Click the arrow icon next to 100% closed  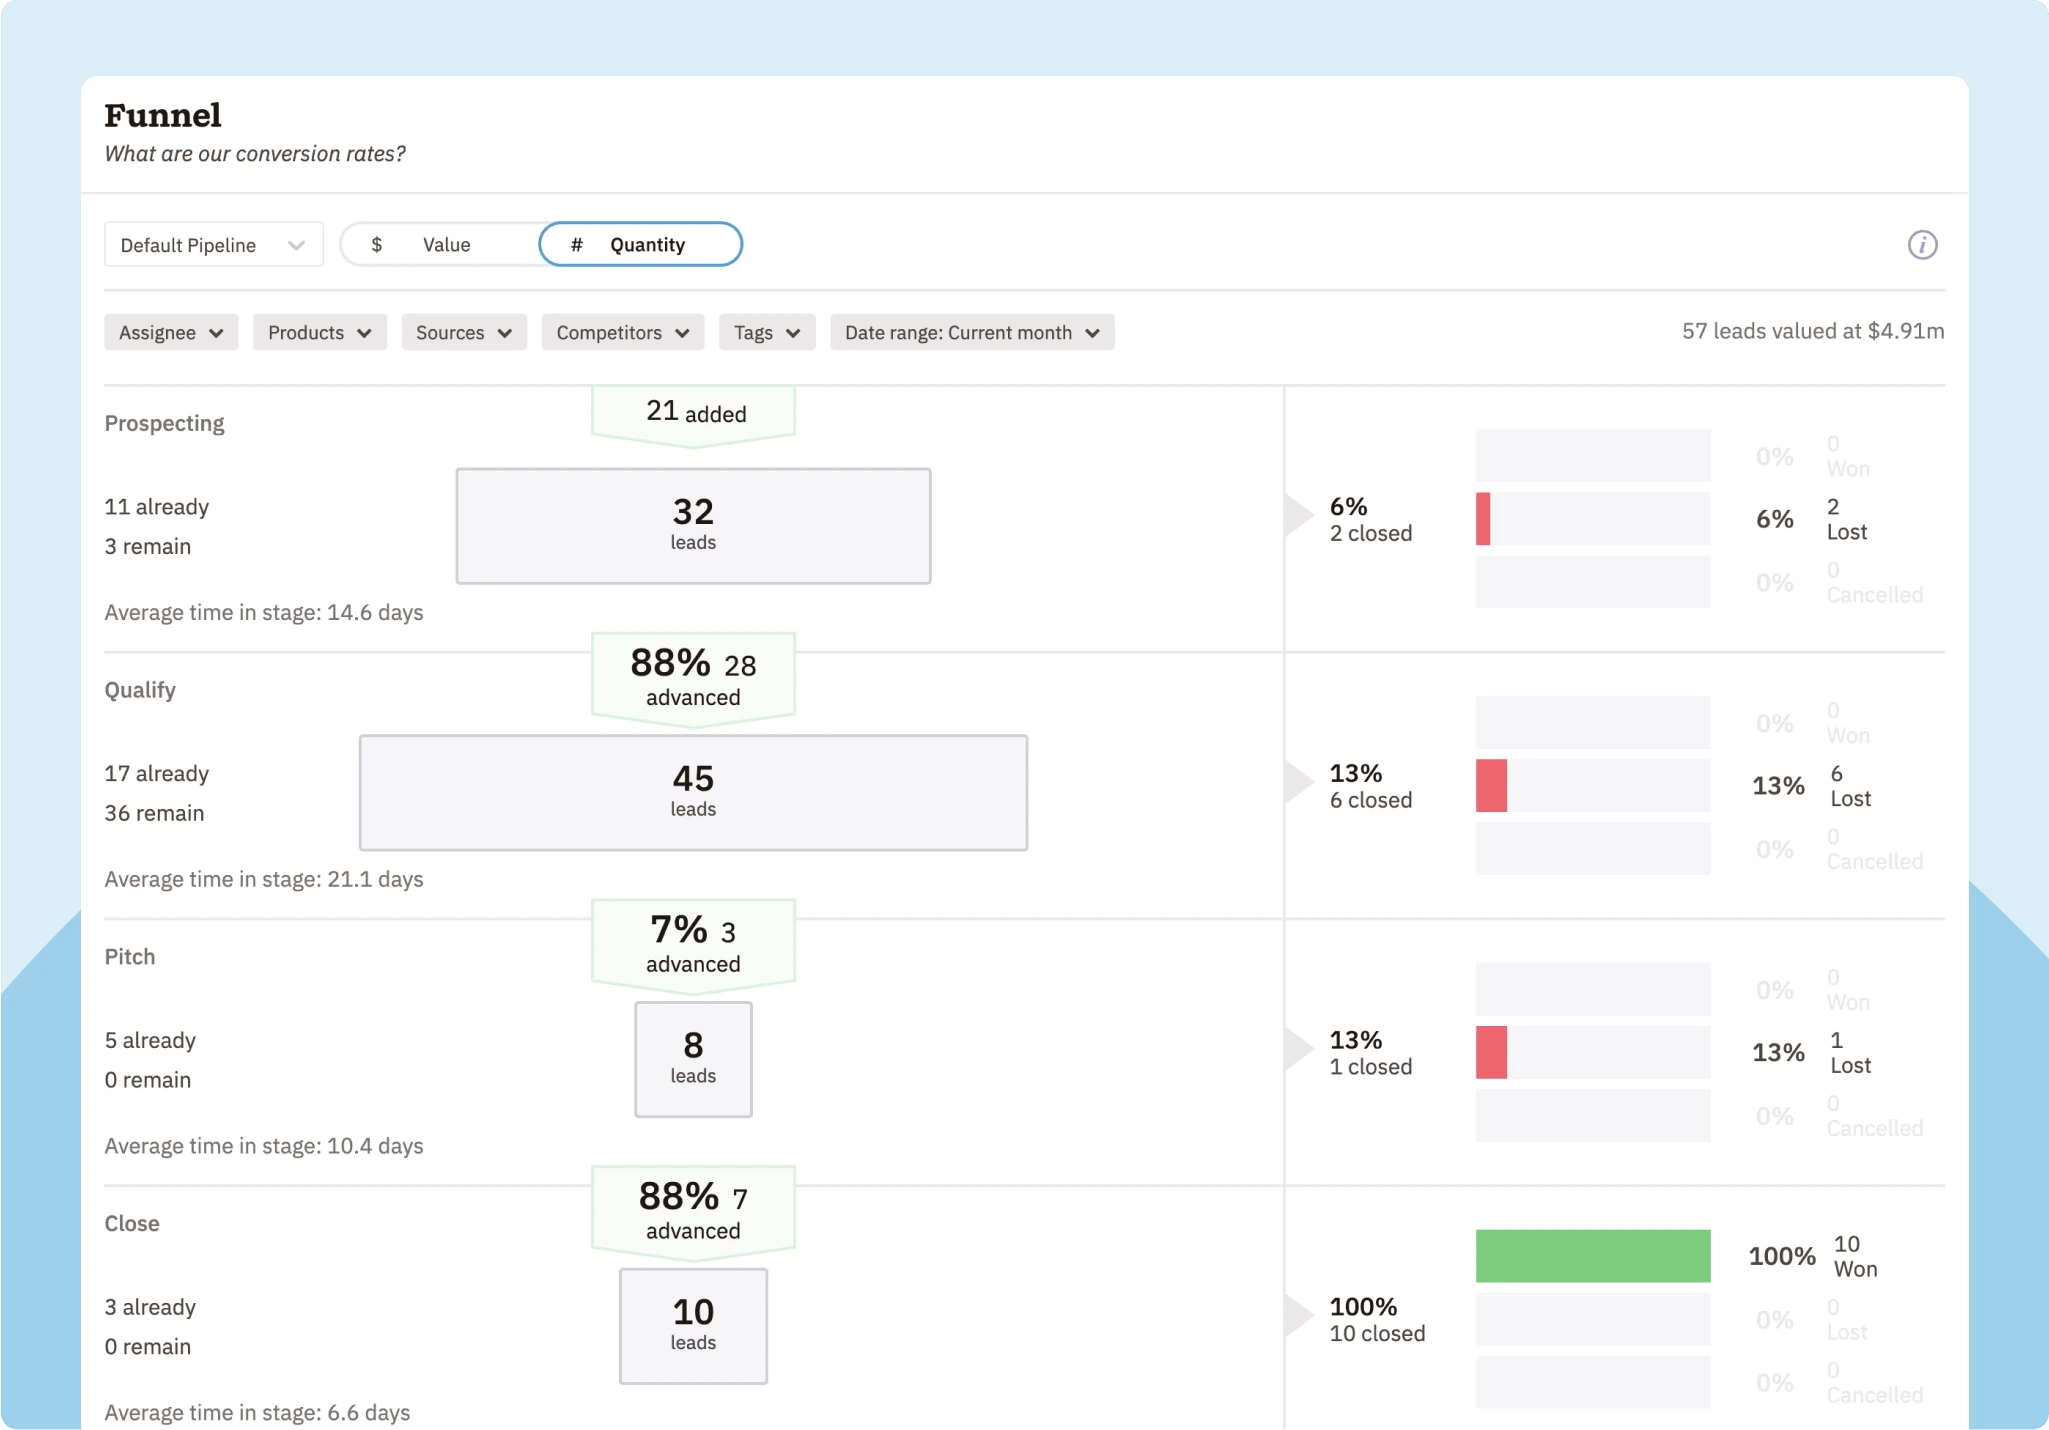click(1297, 1314)
